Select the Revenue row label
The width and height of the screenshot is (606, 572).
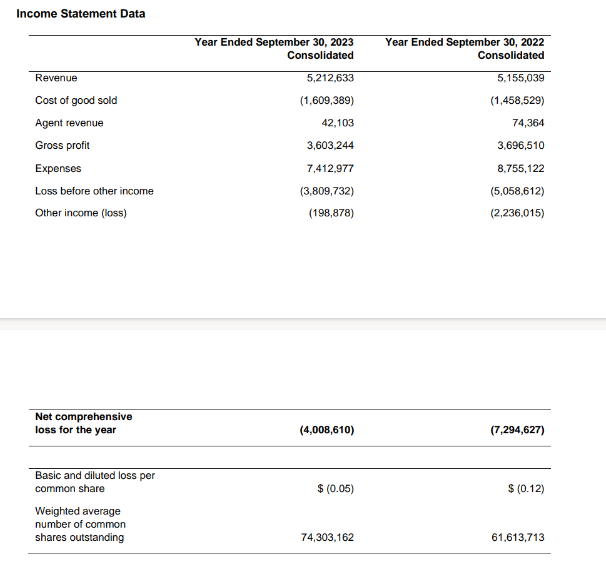point(56,78)
